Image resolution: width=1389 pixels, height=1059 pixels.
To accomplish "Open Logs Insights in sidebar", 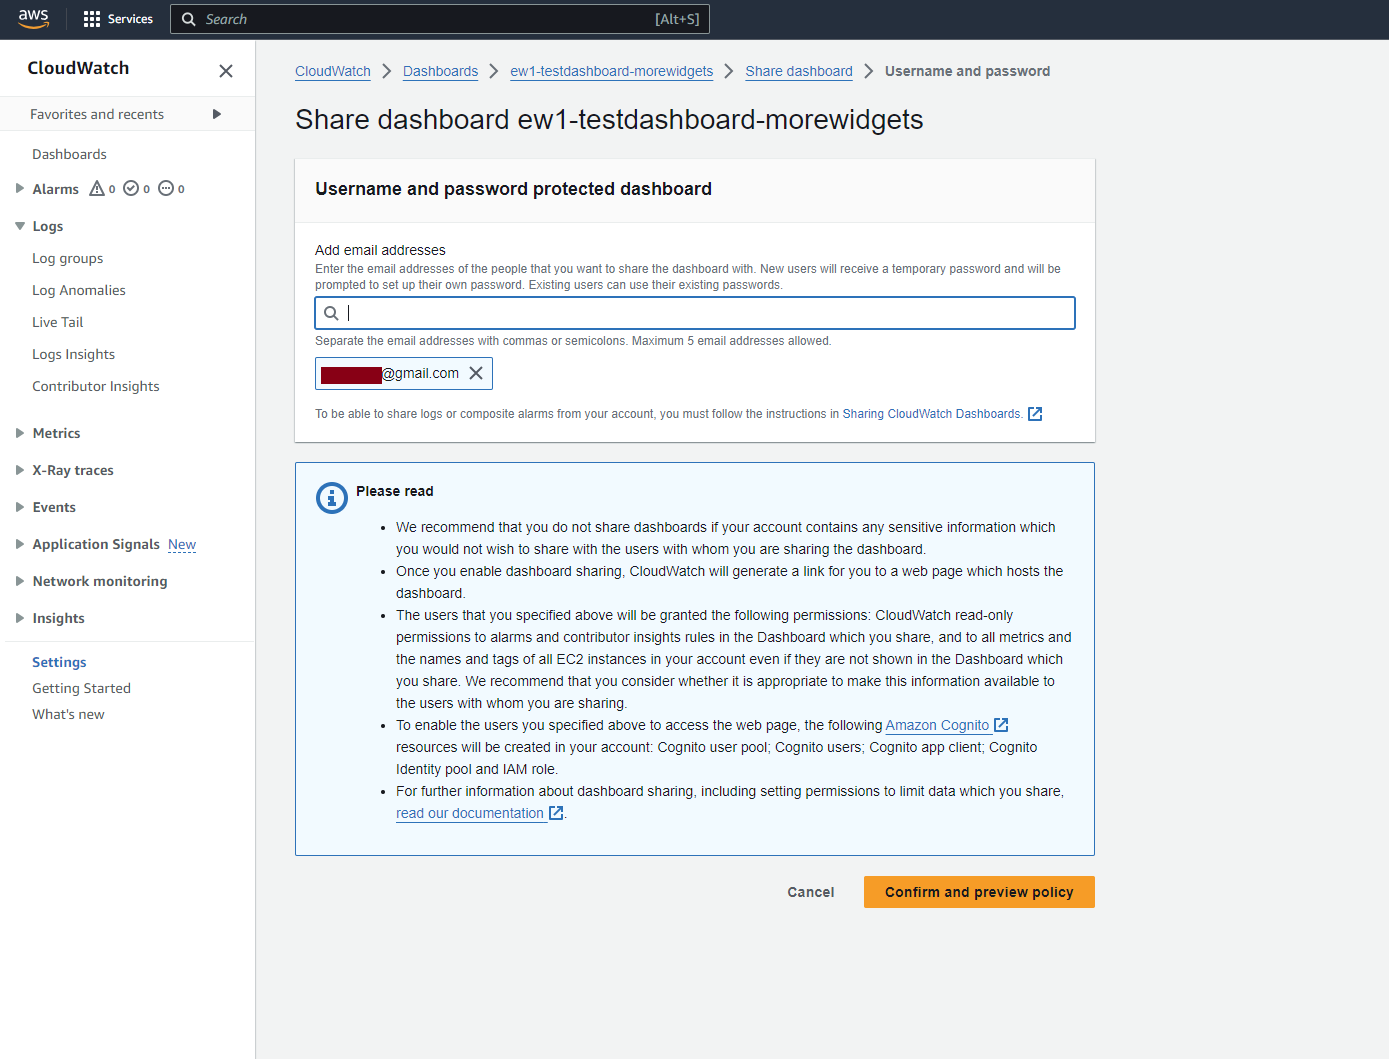I will point(74,354).
